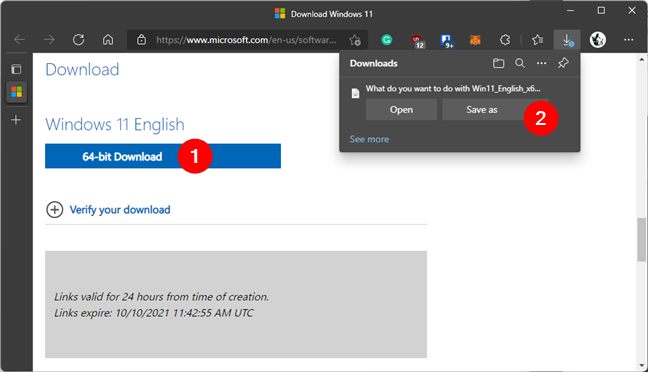
Task: Open the vertical tab actions menu
Action: 16,69
